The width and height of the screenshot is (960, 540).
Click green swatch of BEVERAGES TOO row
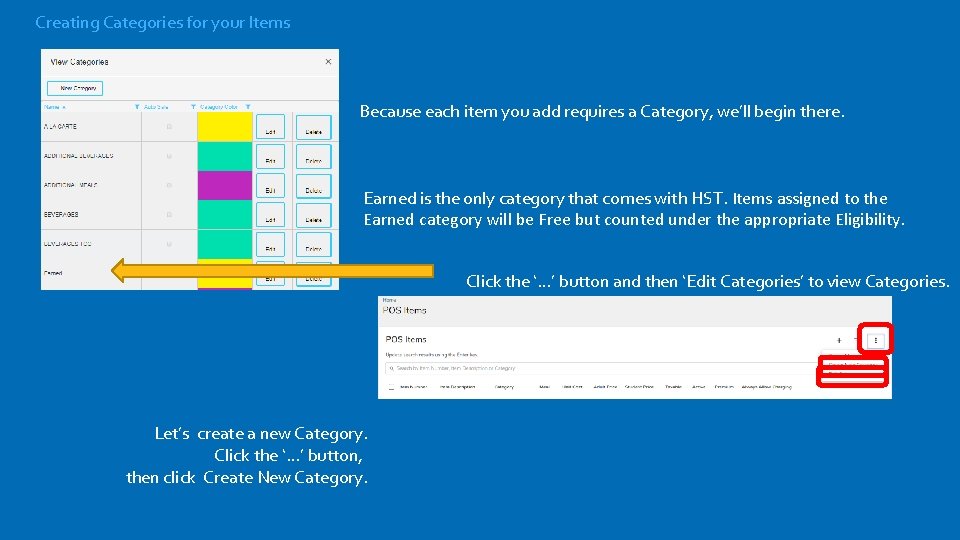point(225,244)
